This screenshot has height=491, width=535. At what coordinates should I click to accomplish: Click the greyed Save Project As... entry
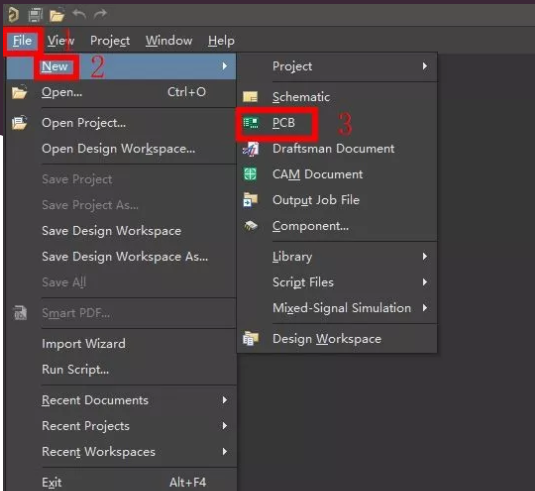121,205
